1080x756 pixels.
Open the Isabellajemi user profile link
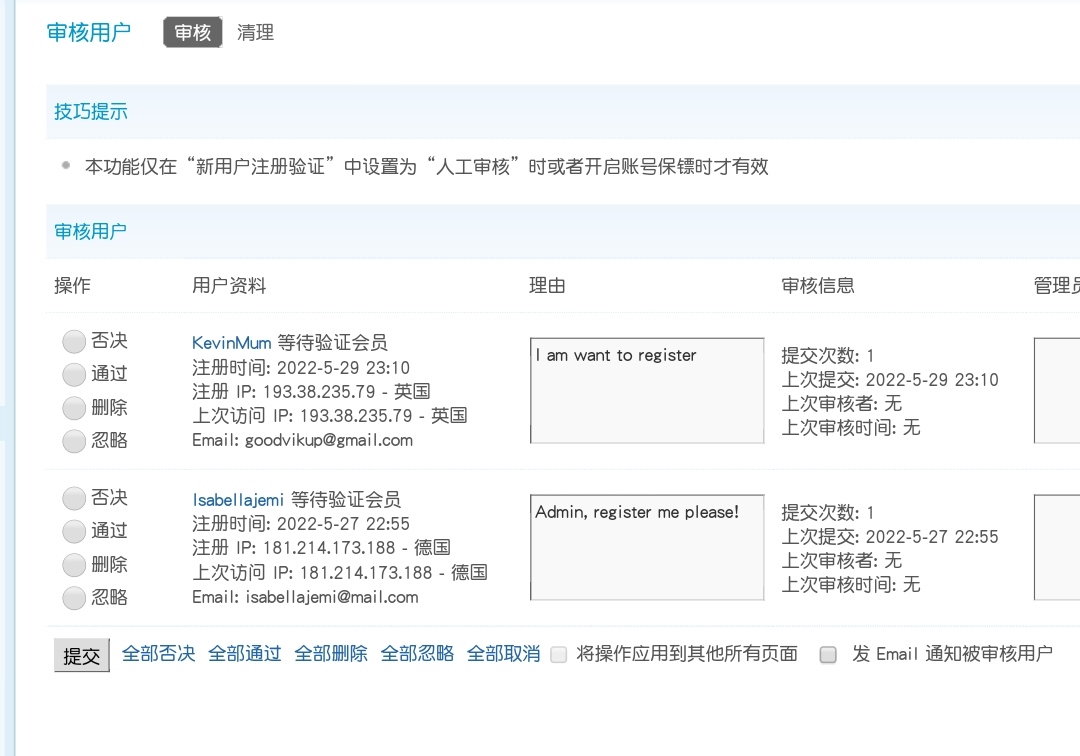point(238,499)
